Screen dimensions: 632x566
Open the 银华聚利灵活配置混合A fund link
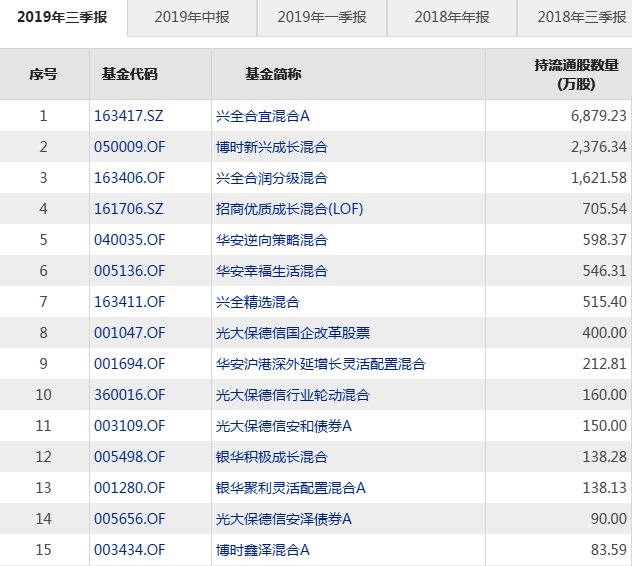tap(291, 488)
